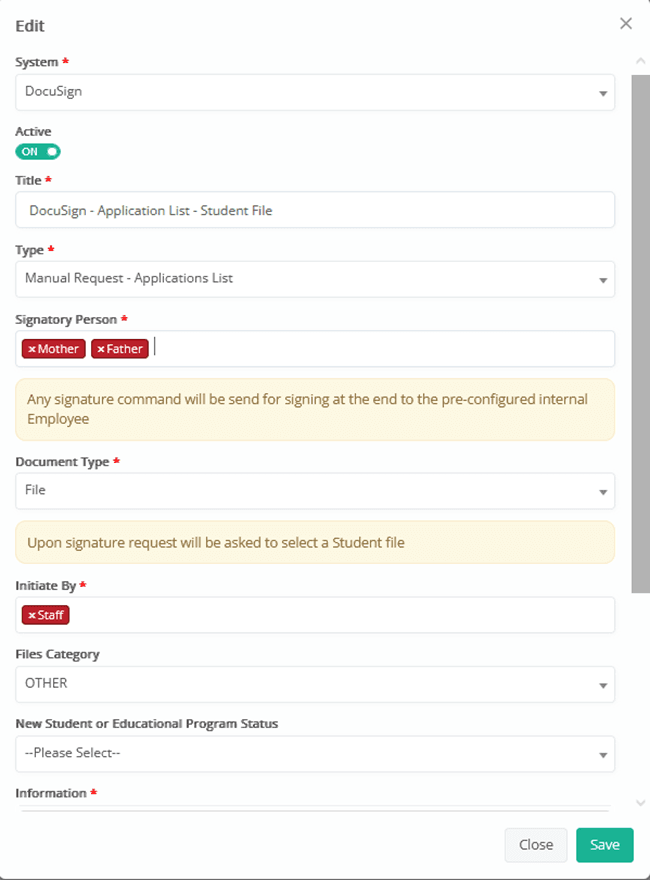650x880 pixels.
Task: Remove the Mother signatory tag
Action: click(32, 349)
